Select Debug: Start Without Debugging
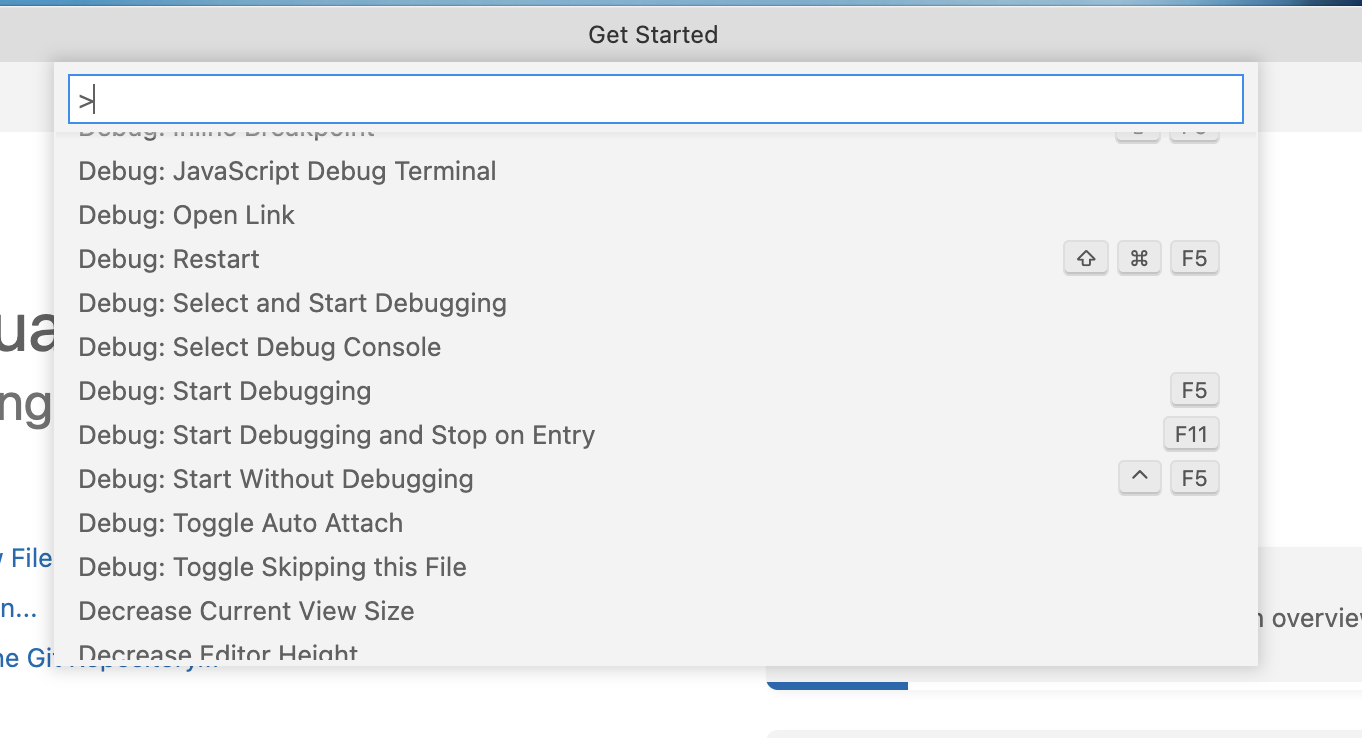This screenshot has height=738, width=1362. pos(656,479)
